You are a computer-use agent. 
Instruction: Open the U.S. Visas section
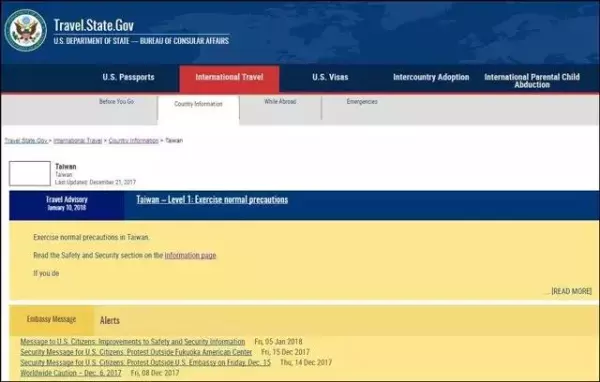click(x=330, y=77)
